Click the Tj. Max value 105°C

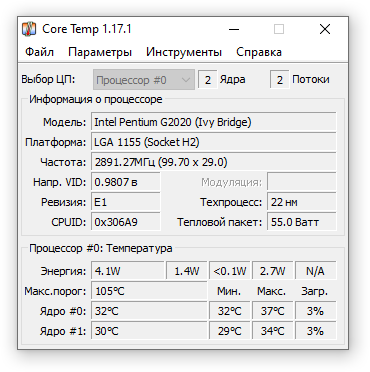[x=149, y=291]
